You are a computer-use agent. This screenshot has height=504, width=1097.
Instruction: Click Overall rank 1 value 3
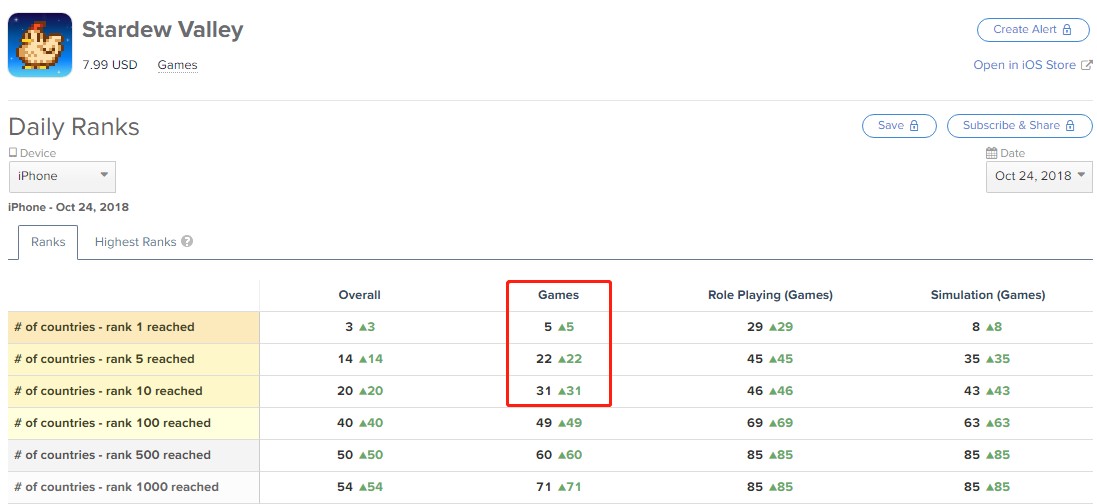click(349, 327)
